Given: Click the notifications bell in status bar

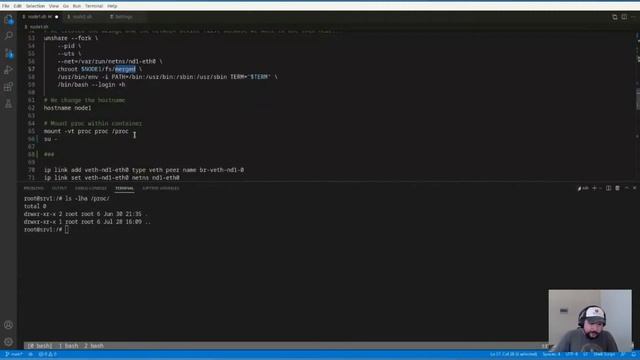Looking at the screenshot, I should point(633,354).
